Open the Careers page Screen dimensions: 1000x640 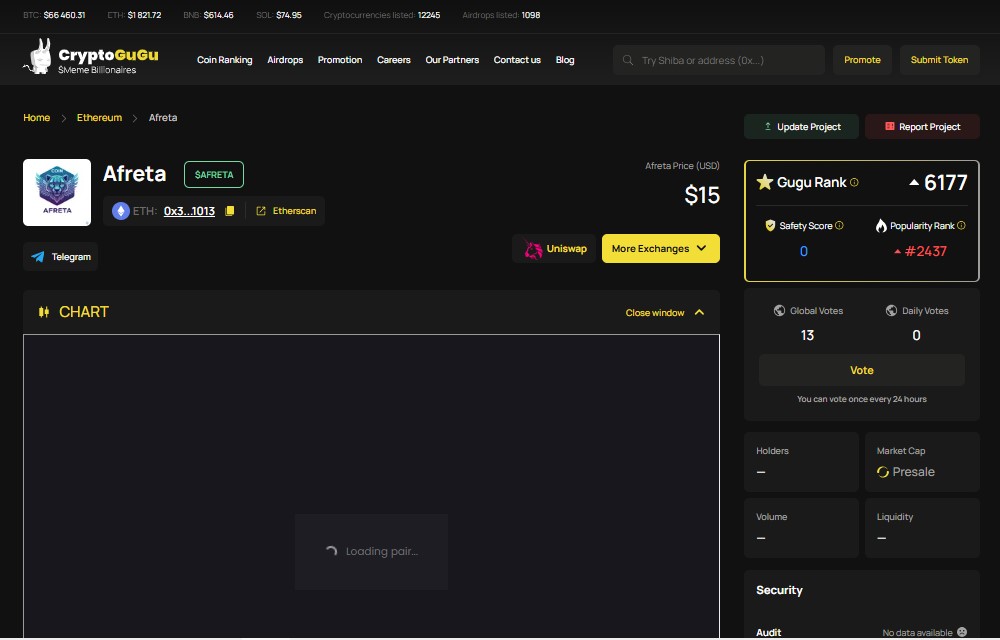point(393,60)
